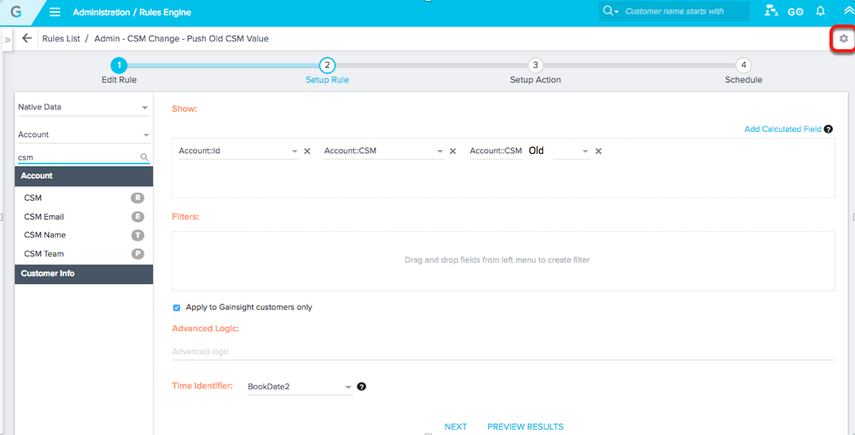The image size is (855, 435).
Task: Open the hierarchy sitemap icon in header
Action: click(x=771, y=11)
